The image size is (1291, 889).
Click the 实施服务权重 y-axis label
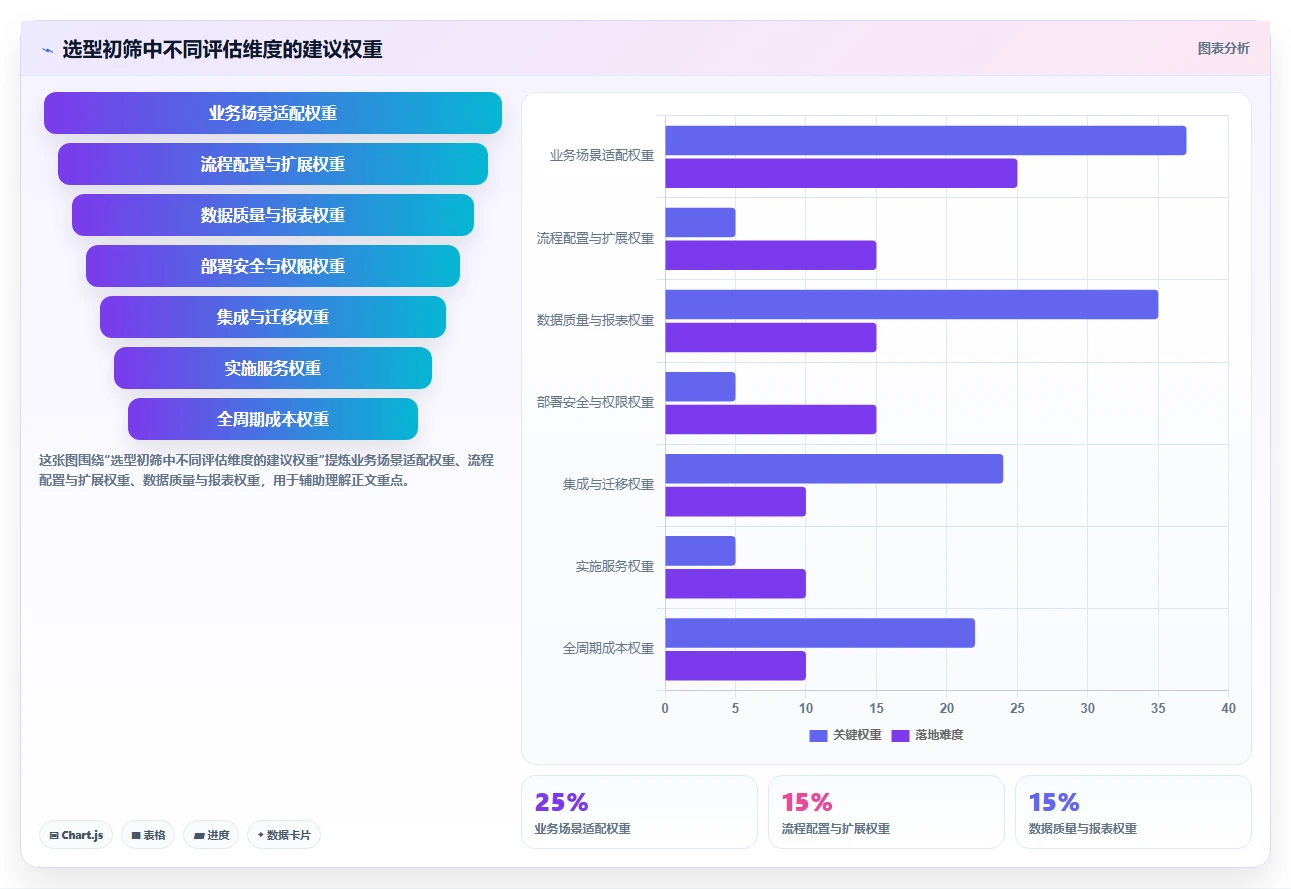coord(615,566)
